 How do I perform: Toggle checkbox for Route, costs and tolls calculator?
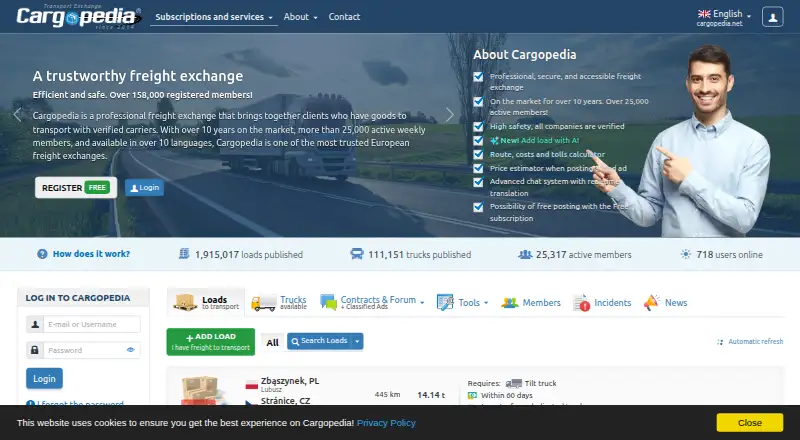pyautogui.click(x=478, y=154)
